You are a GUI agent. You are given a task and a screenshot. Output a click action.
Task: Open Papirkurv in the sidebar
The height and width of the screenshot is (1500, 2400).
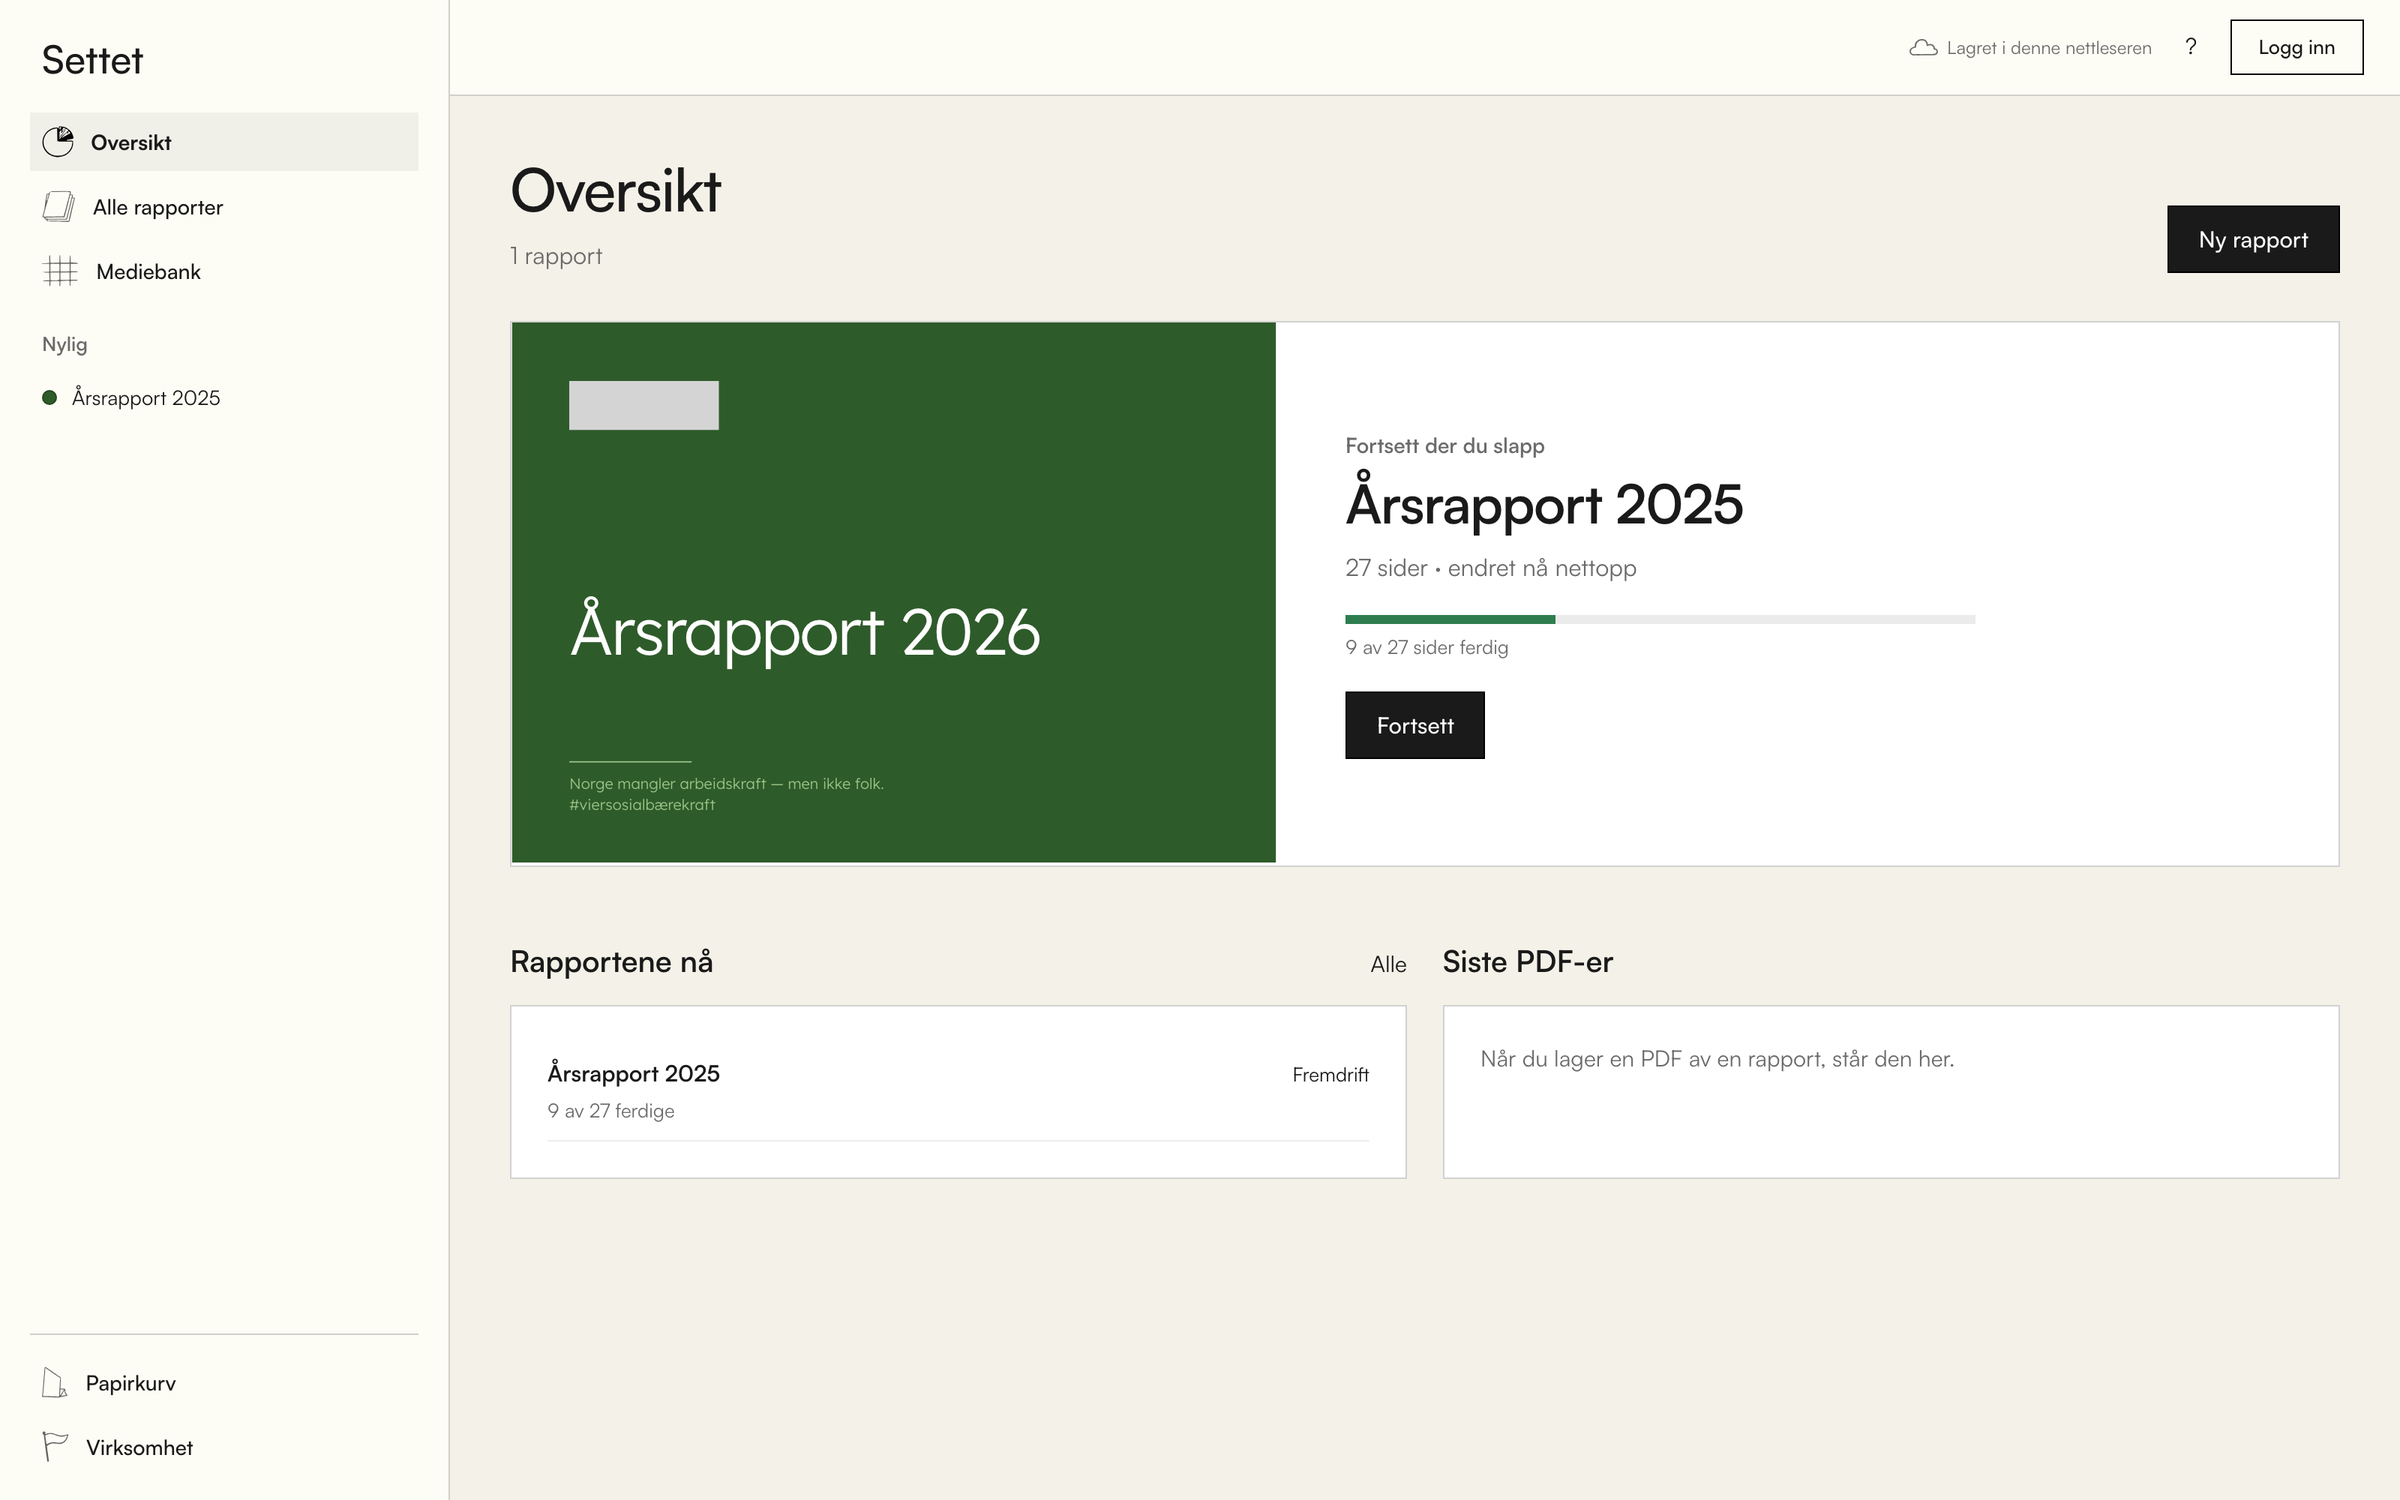click(224, 1383)
